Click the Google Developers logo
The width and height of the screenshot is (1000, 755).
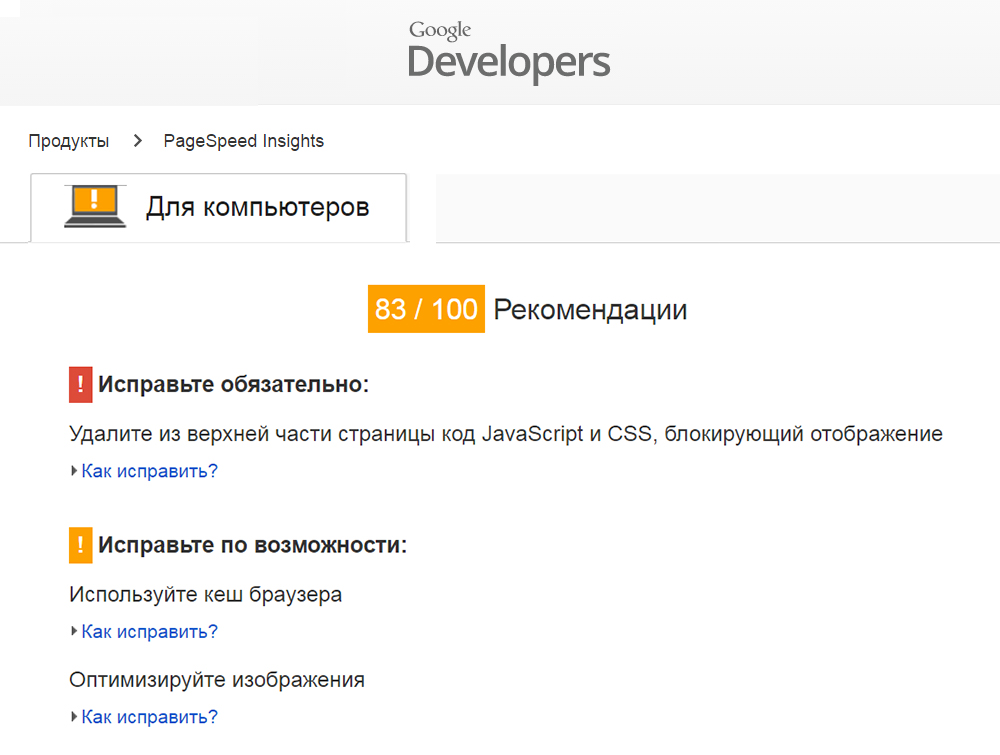(508, 51)
